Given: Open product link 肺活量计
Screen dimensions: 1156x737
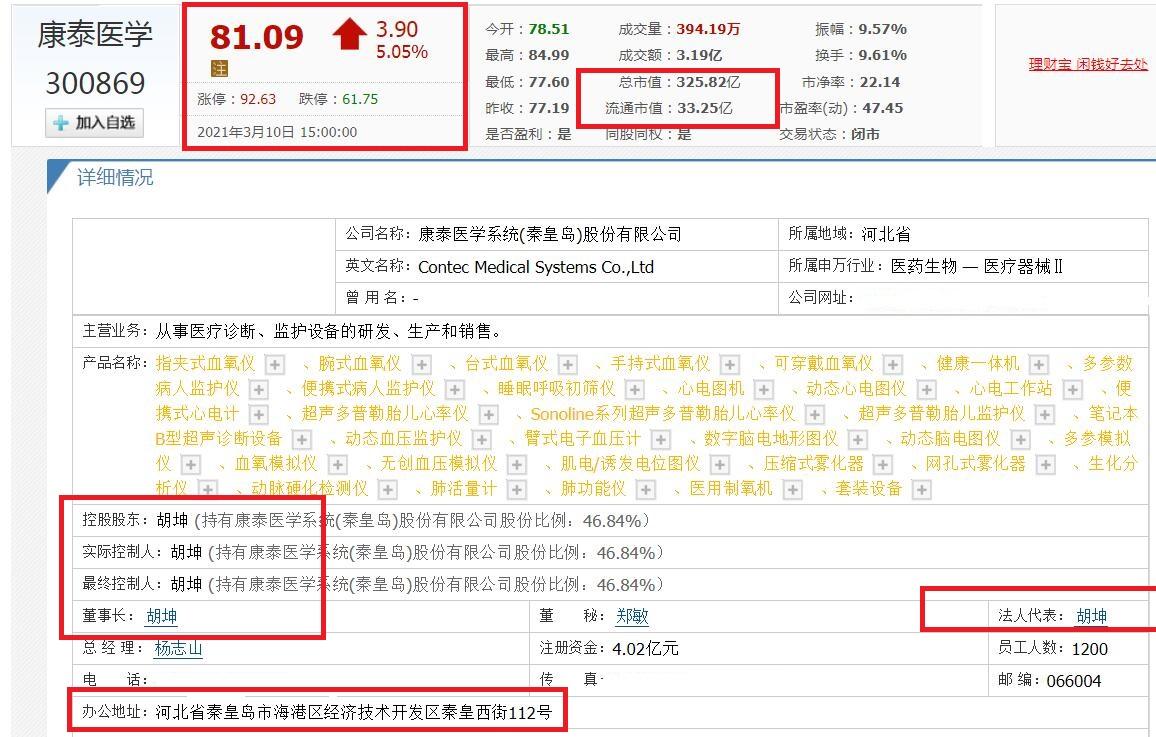Looking at the screenshot, I should 464,489.
